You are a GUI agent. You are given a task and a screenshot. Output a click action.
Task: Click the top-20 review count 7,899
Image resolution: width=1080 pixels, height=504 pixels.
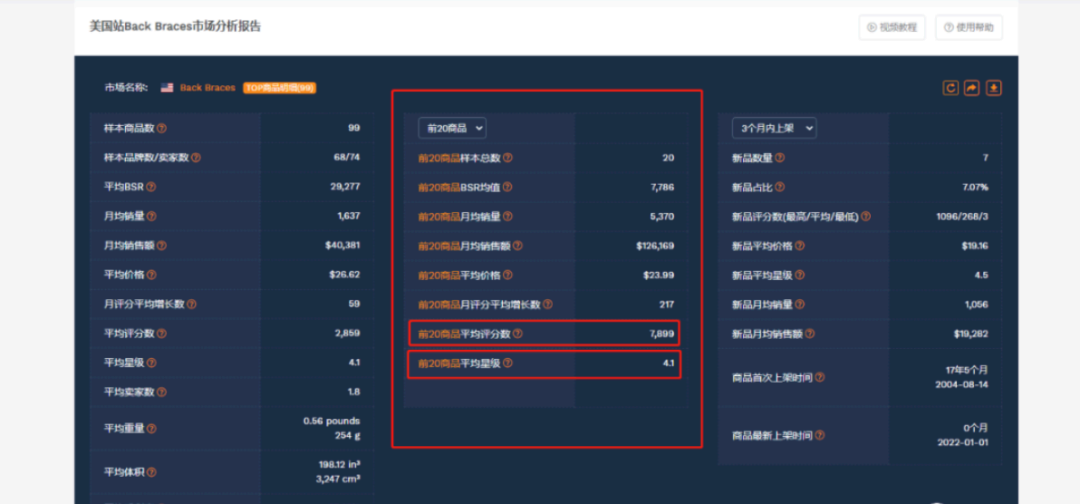[662, 333]
